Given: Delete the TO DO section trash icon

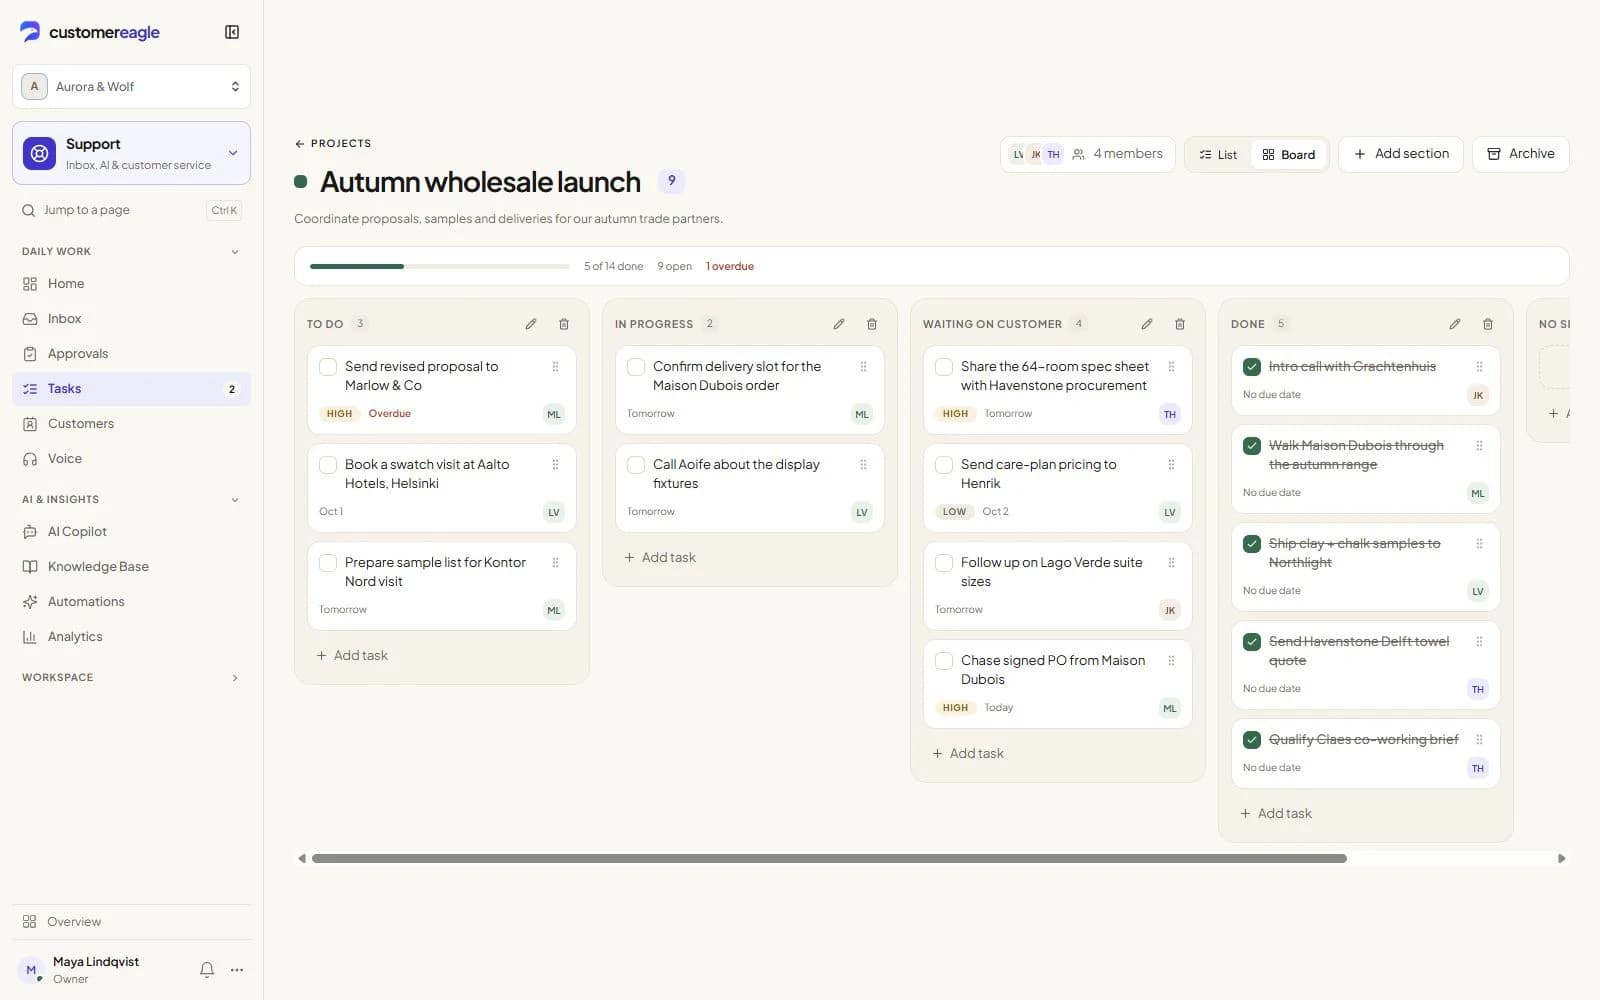Looking at the screenshot, I should pyautogui.click(x=564, y=324).
